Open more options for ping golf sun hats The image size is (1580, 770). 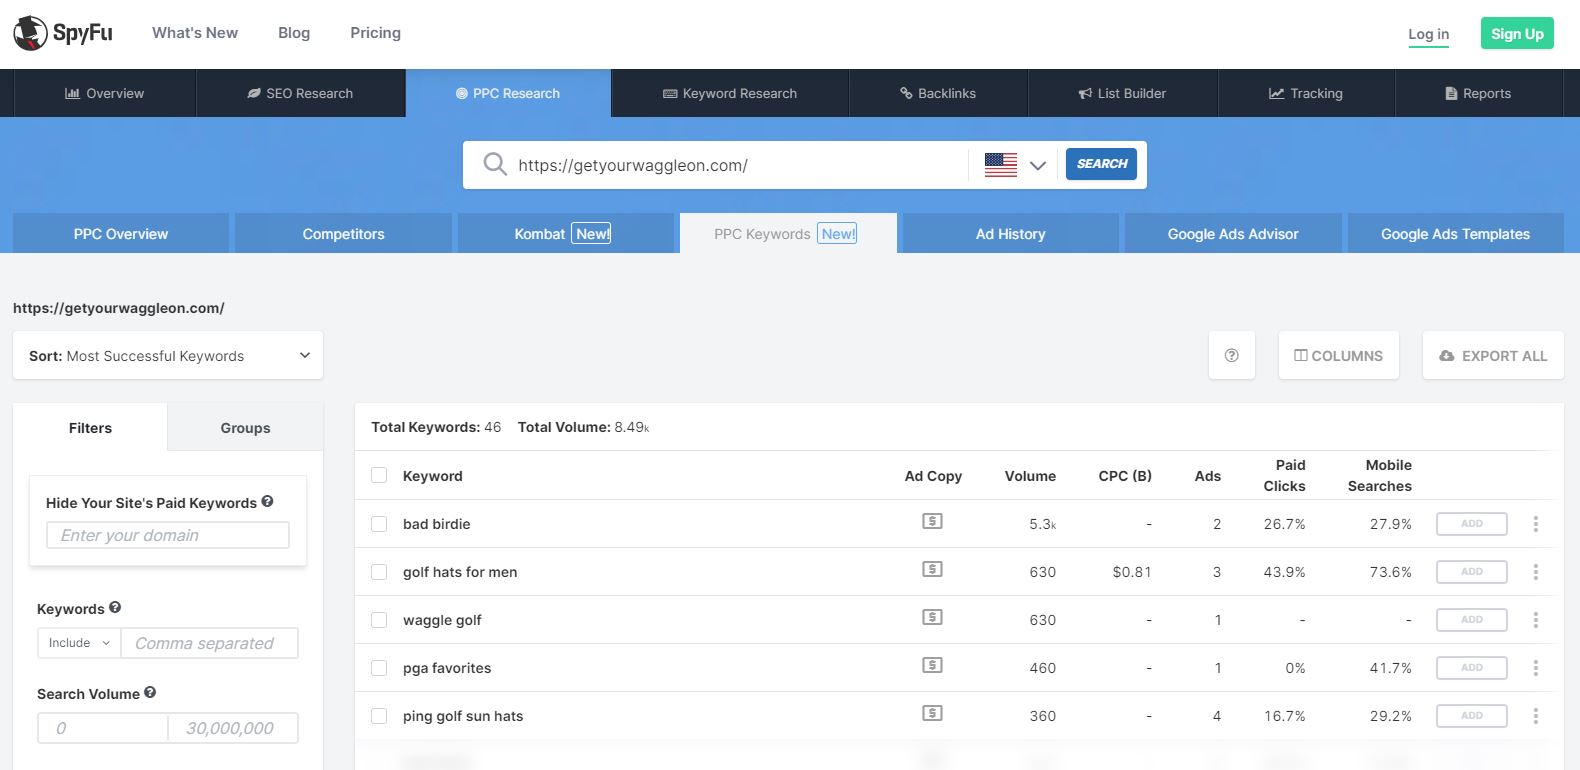coord(1535,716)
